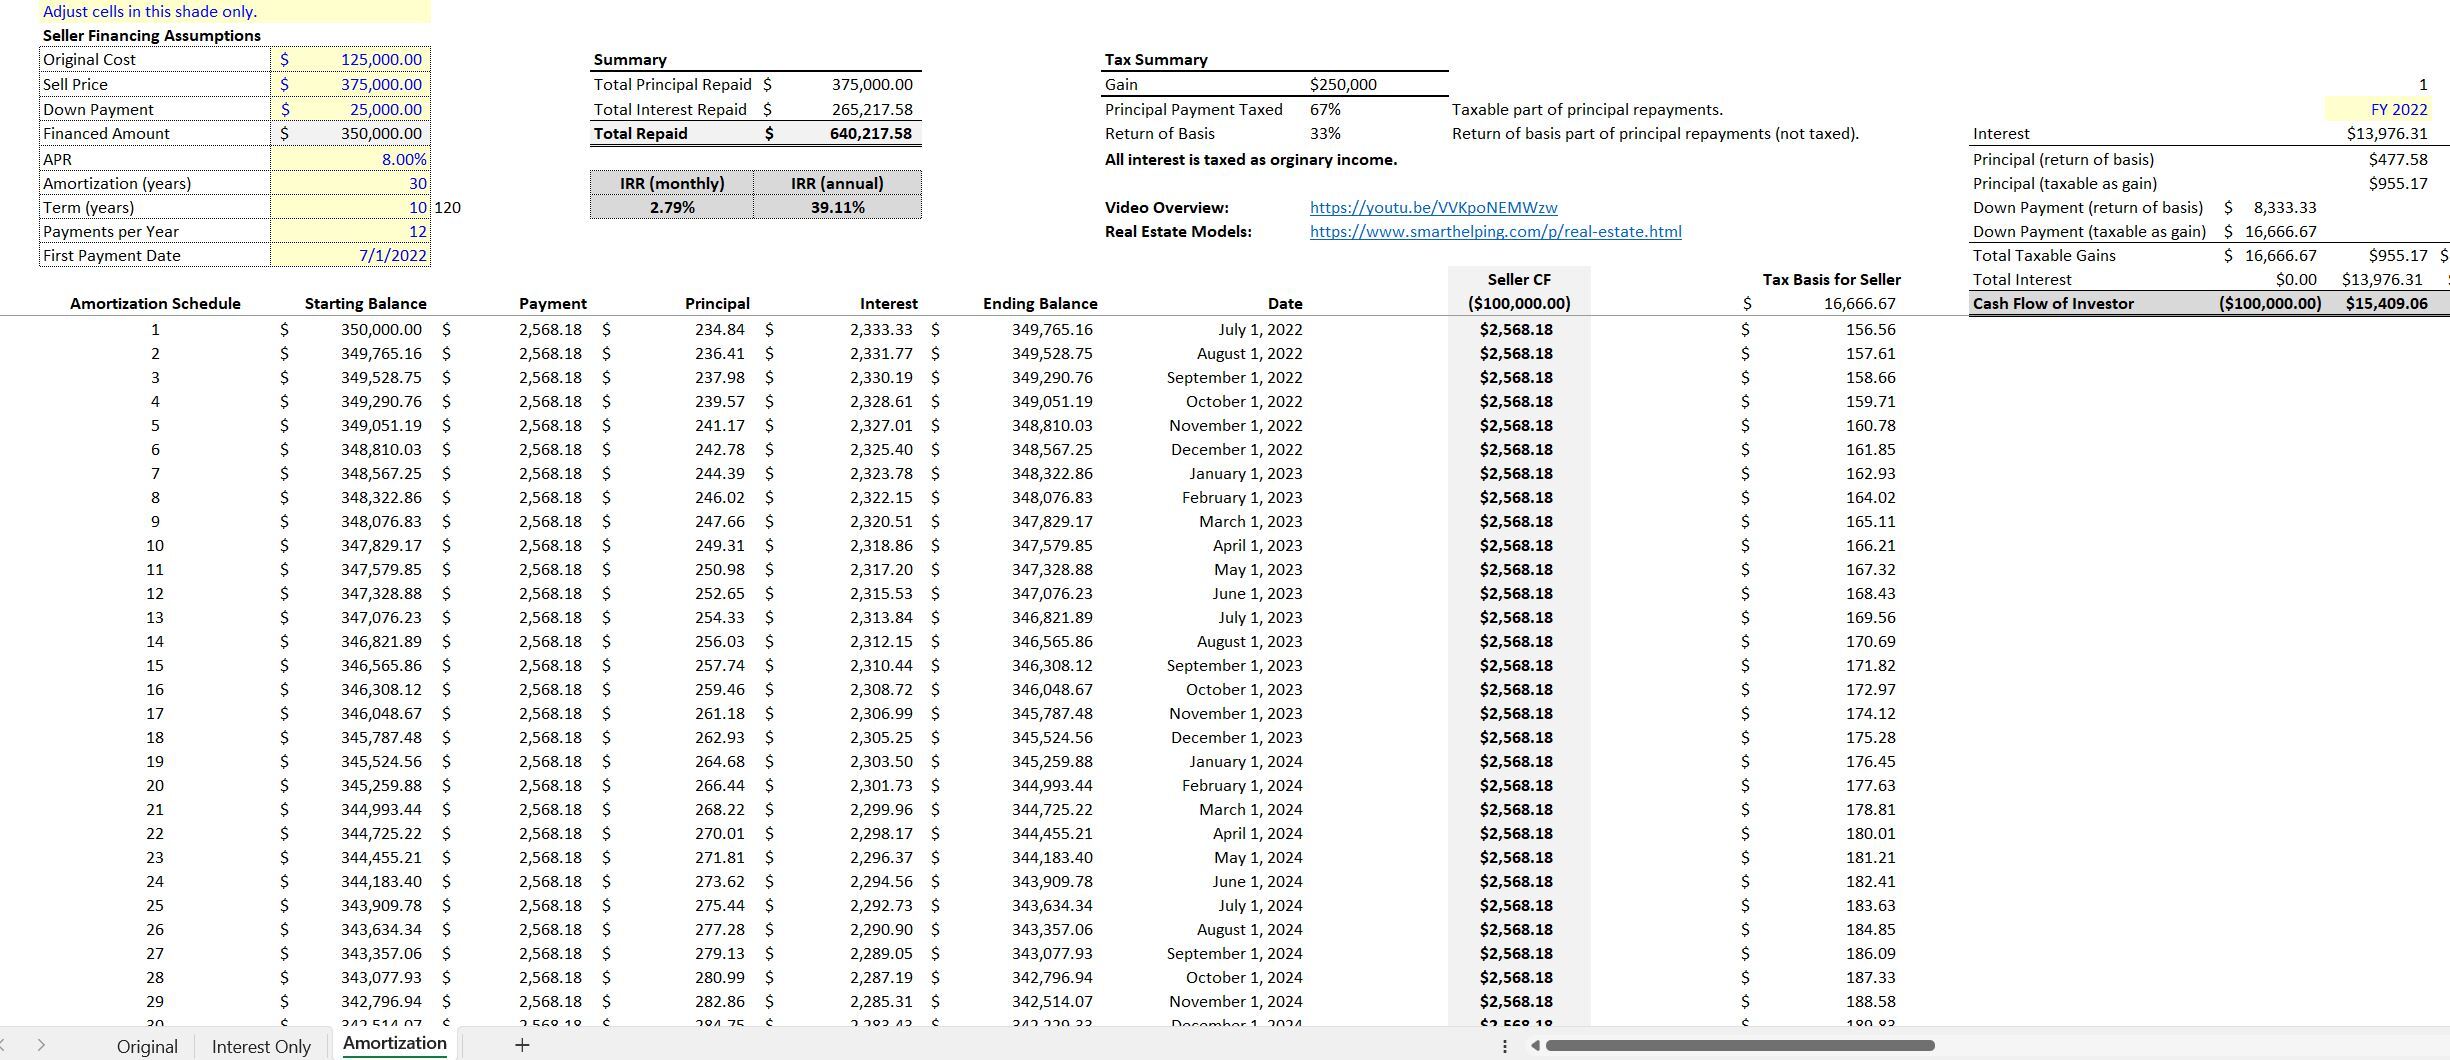
Task: Switch to the Interest Only sheet tab
Action: 261,1046
